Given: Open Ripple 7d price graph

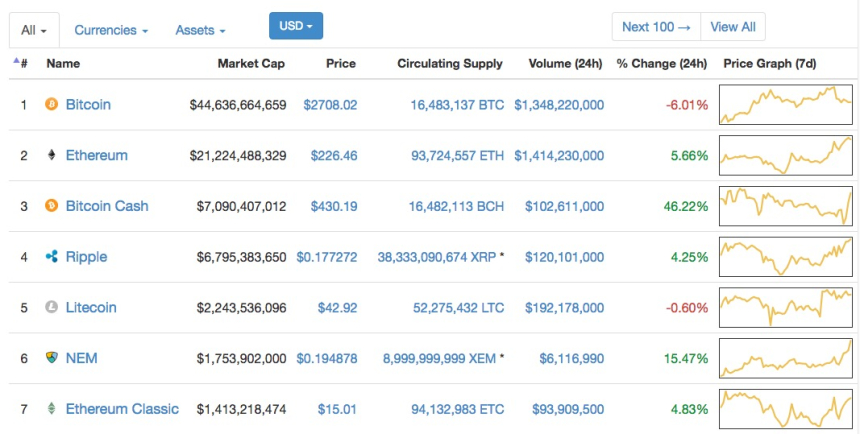Looking at the screenshot, I should pos(786,257).
